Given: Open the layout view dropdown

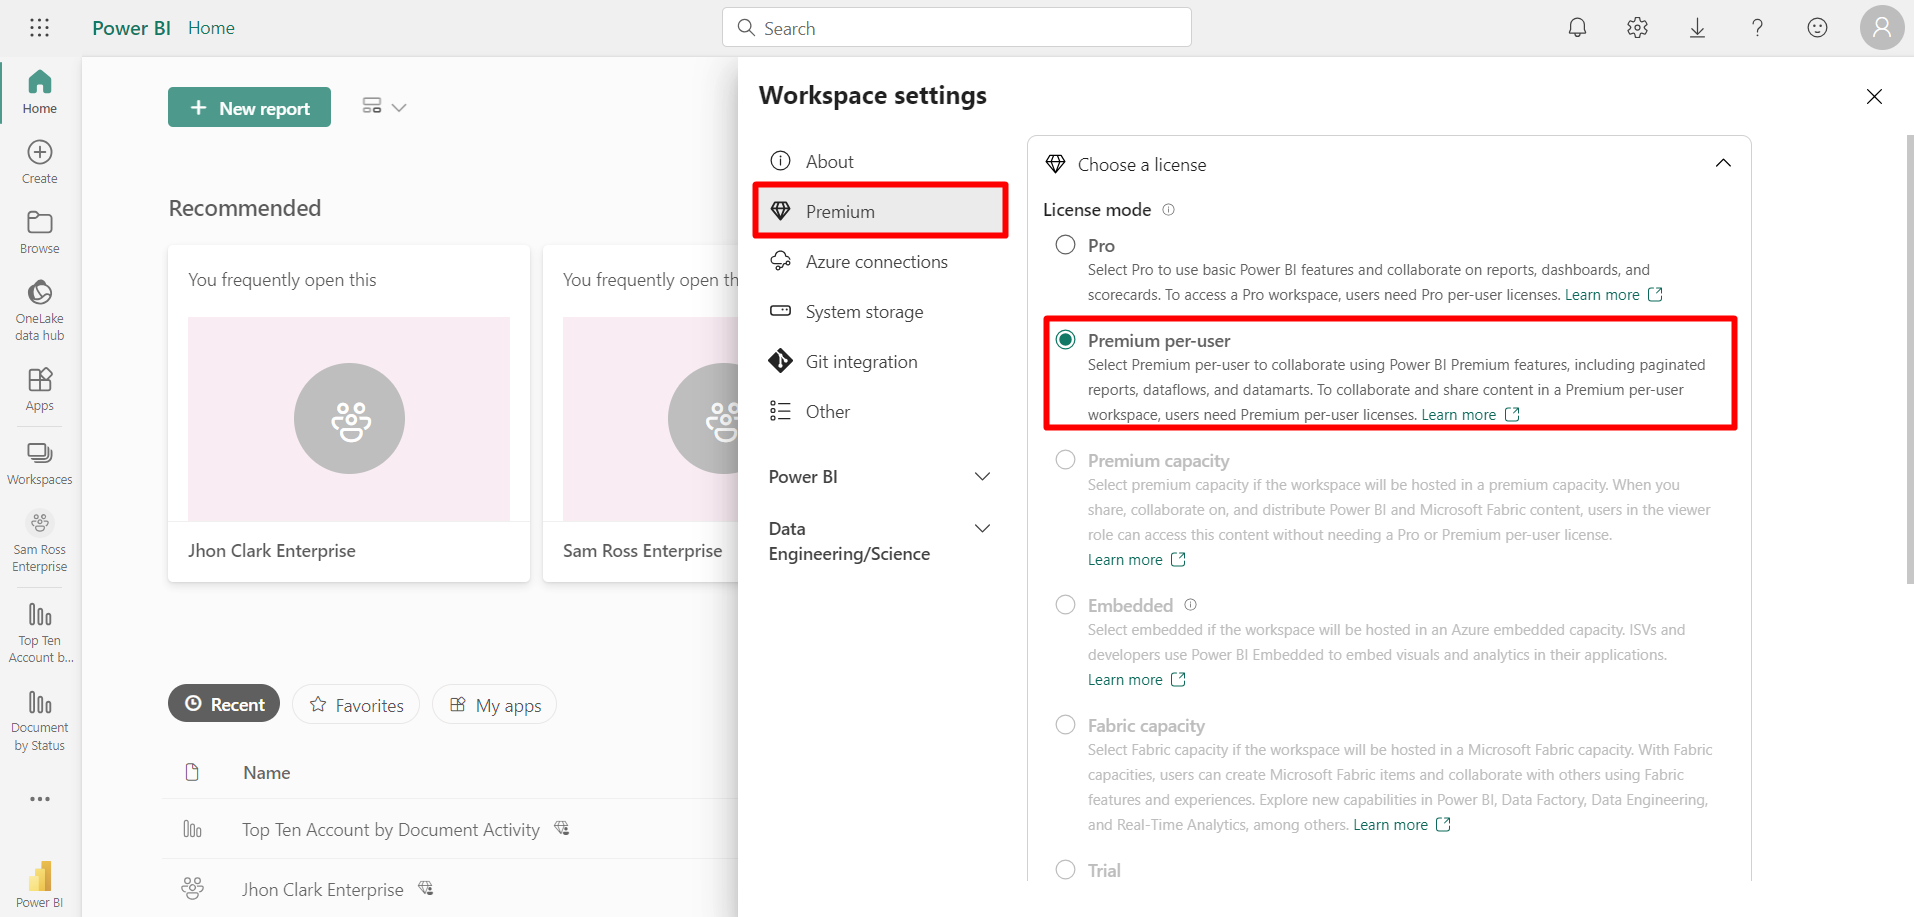Looking at the screenshot, I should tap(384, 107).
